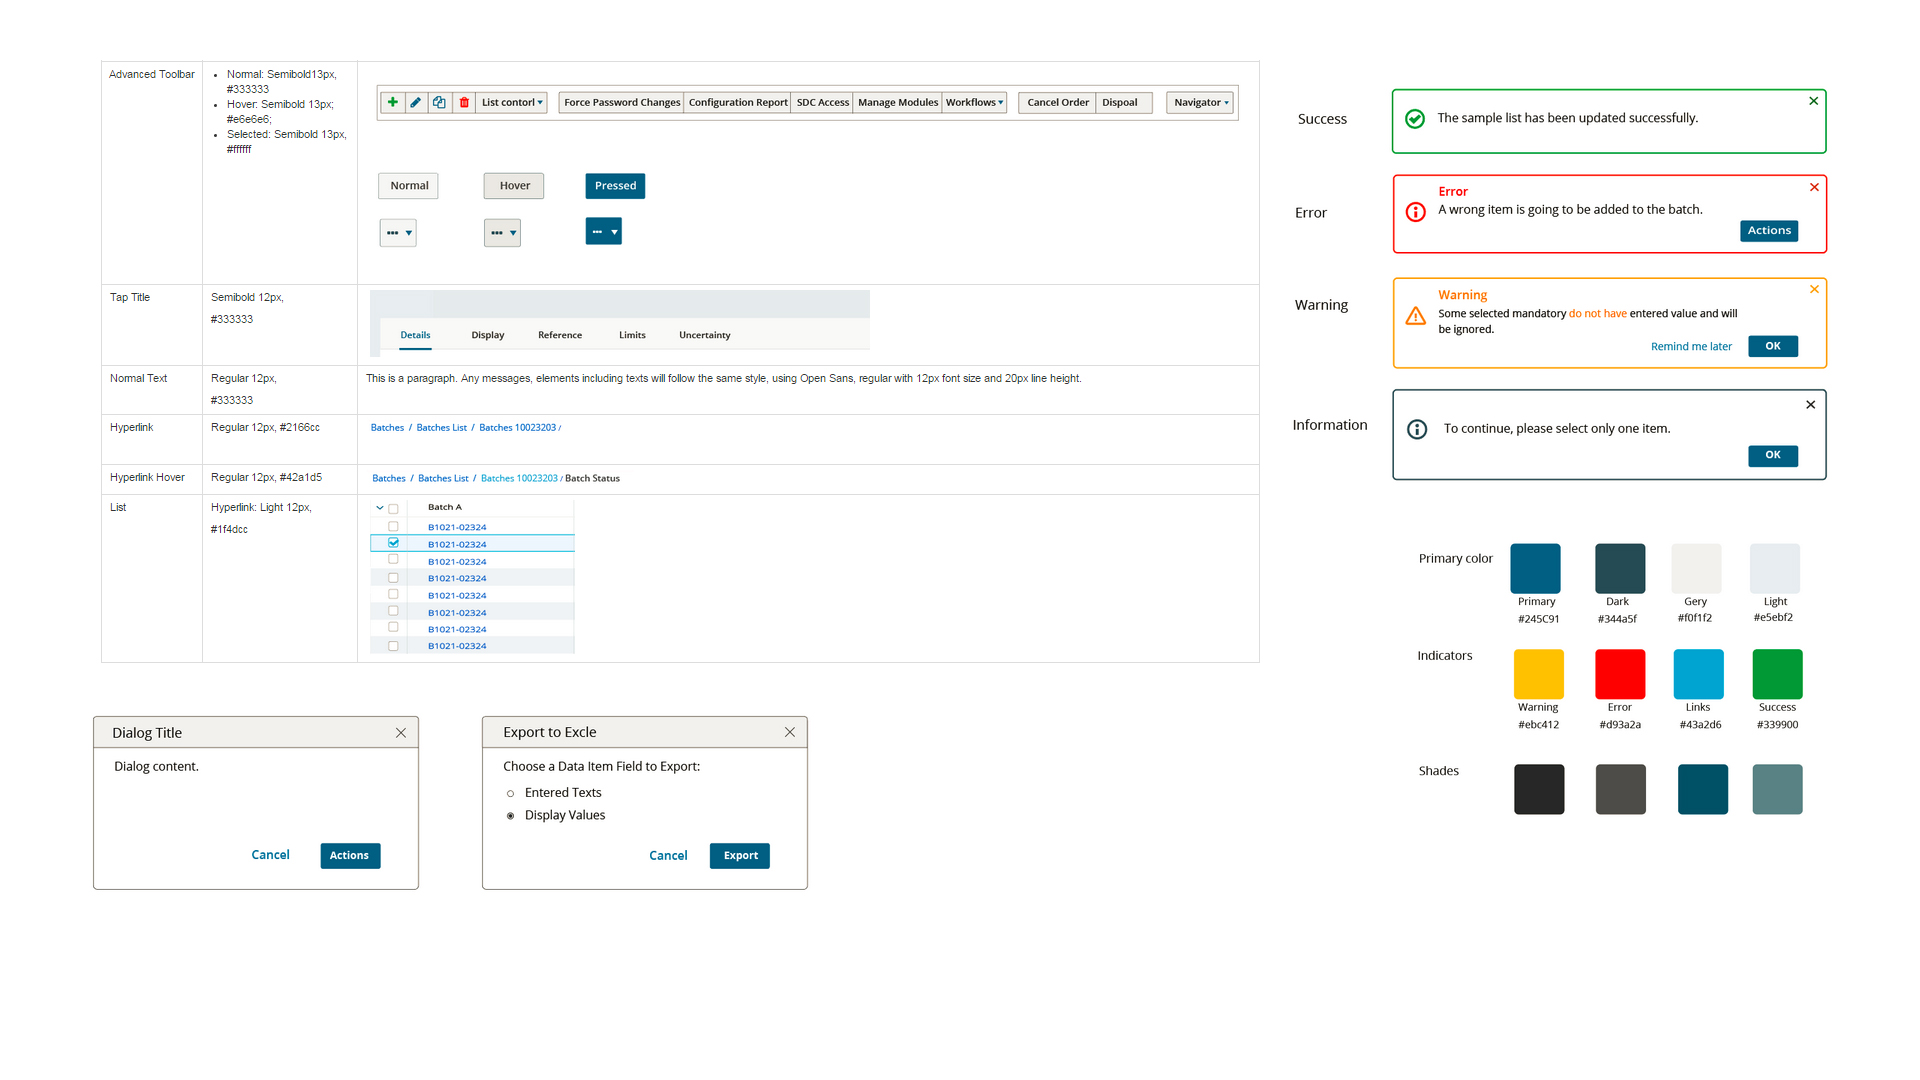Select the Display Values radio button

coord(510,816)
